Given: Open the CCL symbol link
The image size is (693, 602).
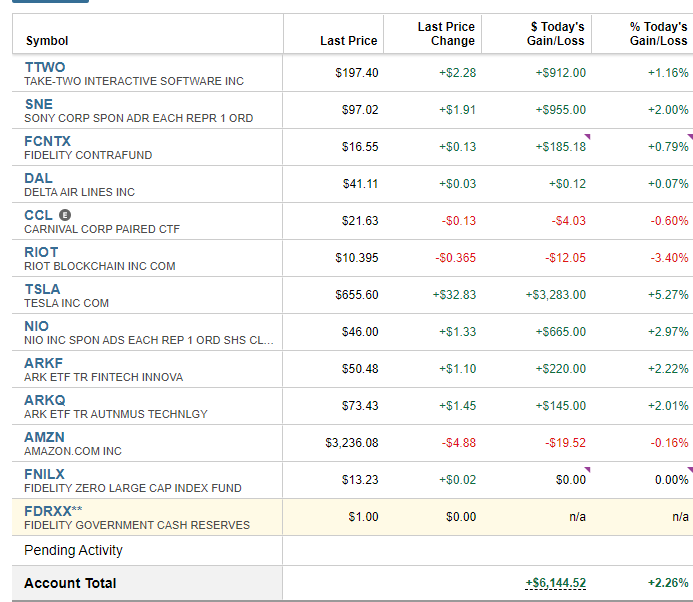Looking at the screenshot, I should (38, 215).
